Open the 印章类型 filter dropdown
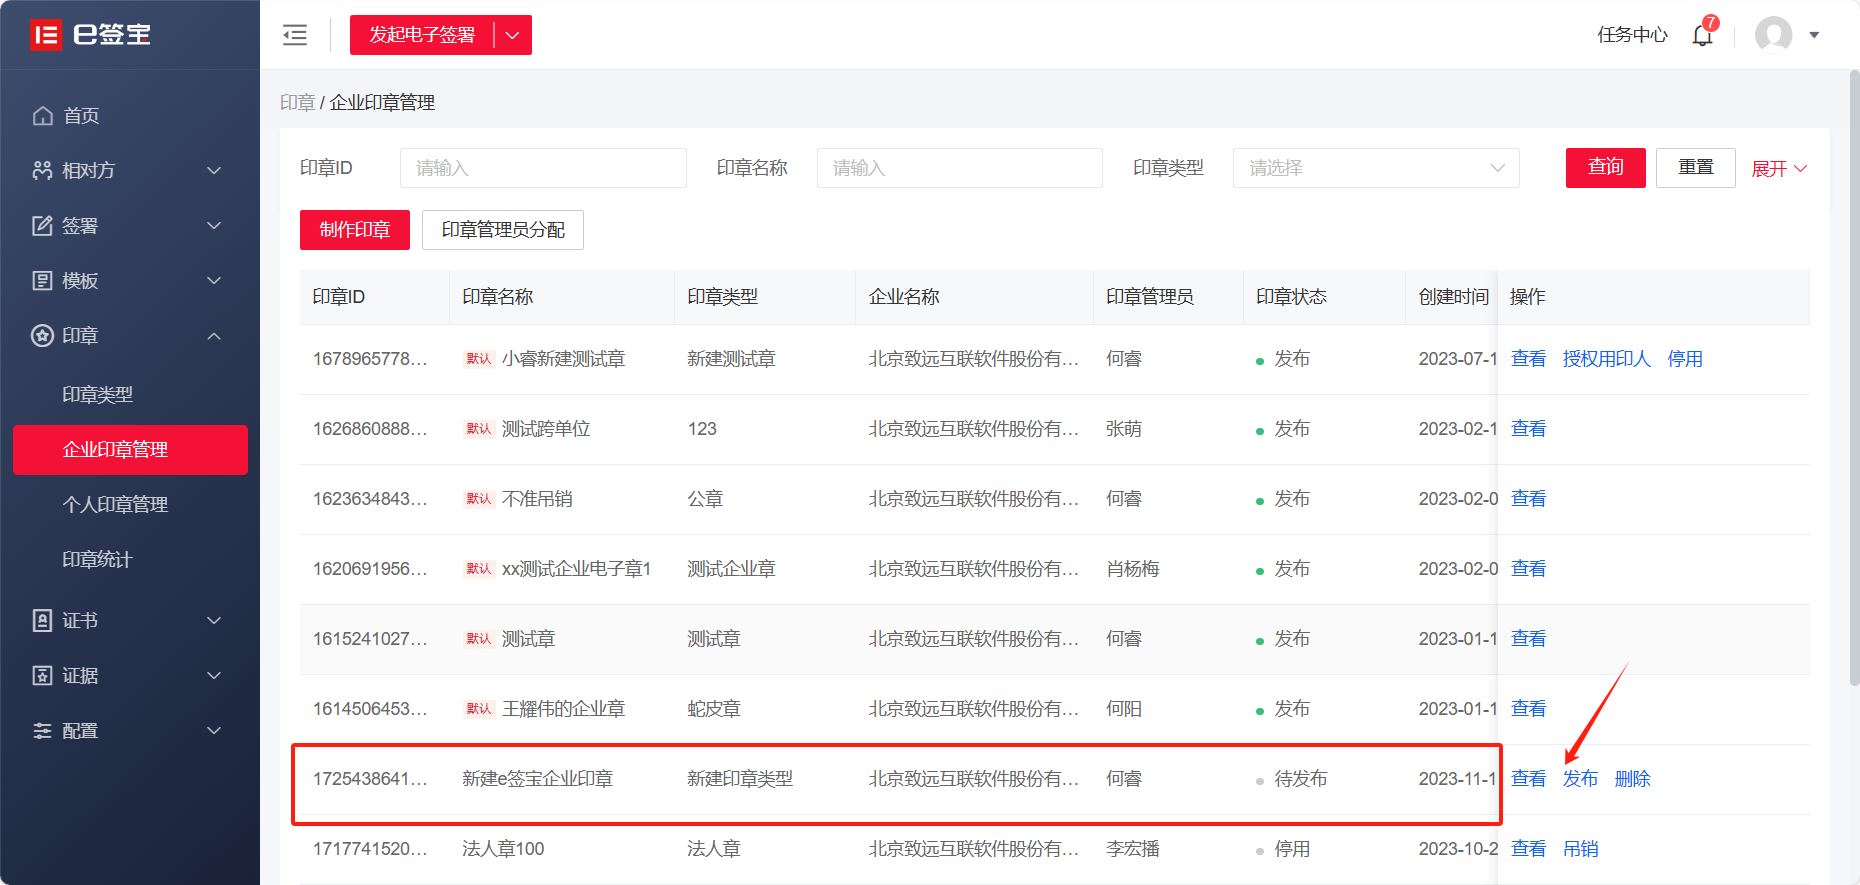The height and width of the screenshot is (885, 1860). 1376,168
